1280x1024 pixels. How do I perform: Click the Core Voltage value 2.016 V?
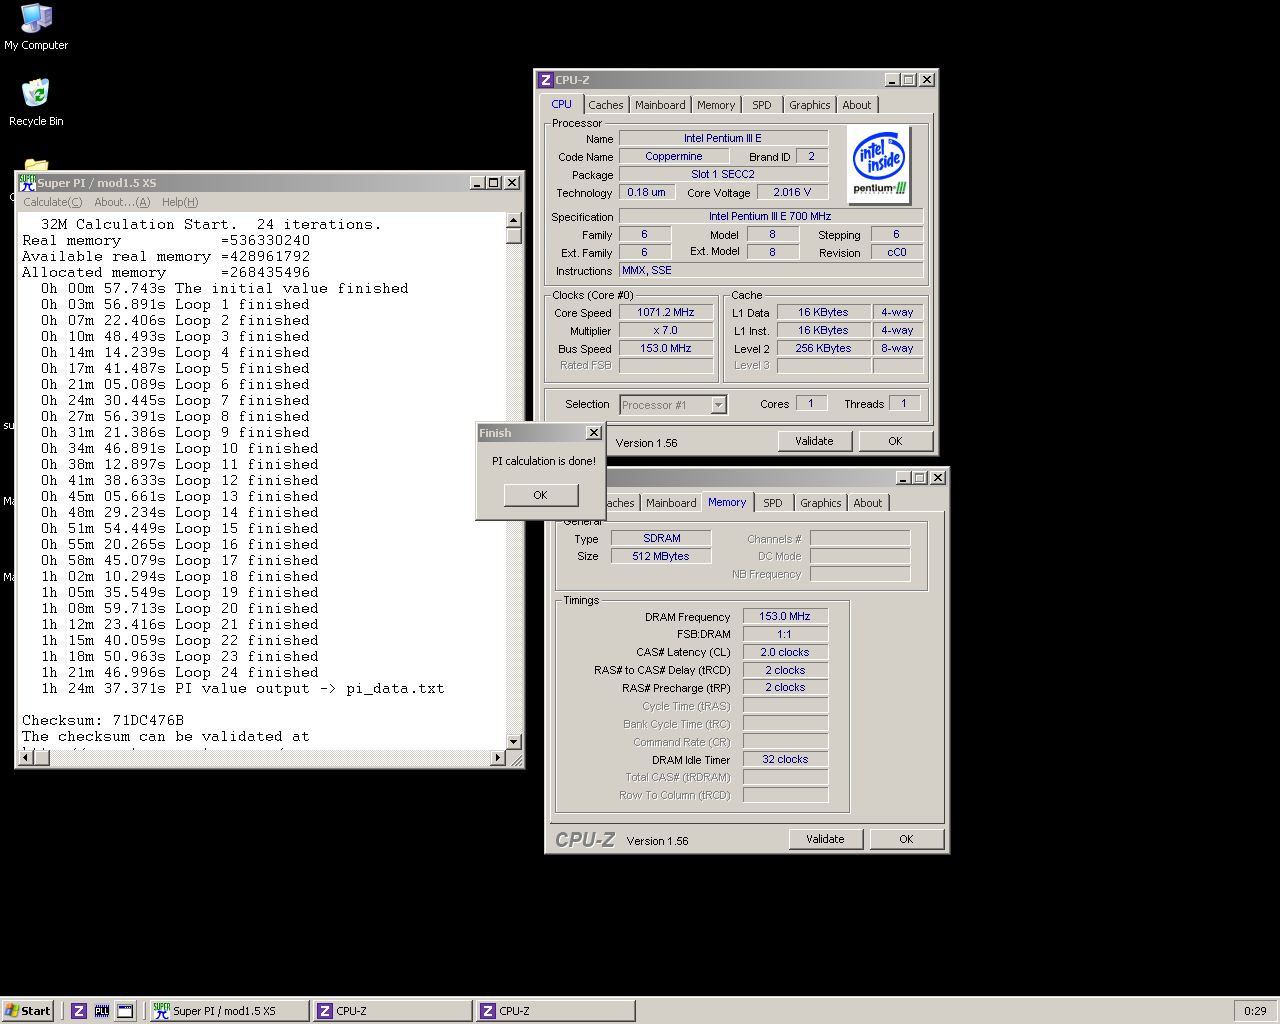792,192
